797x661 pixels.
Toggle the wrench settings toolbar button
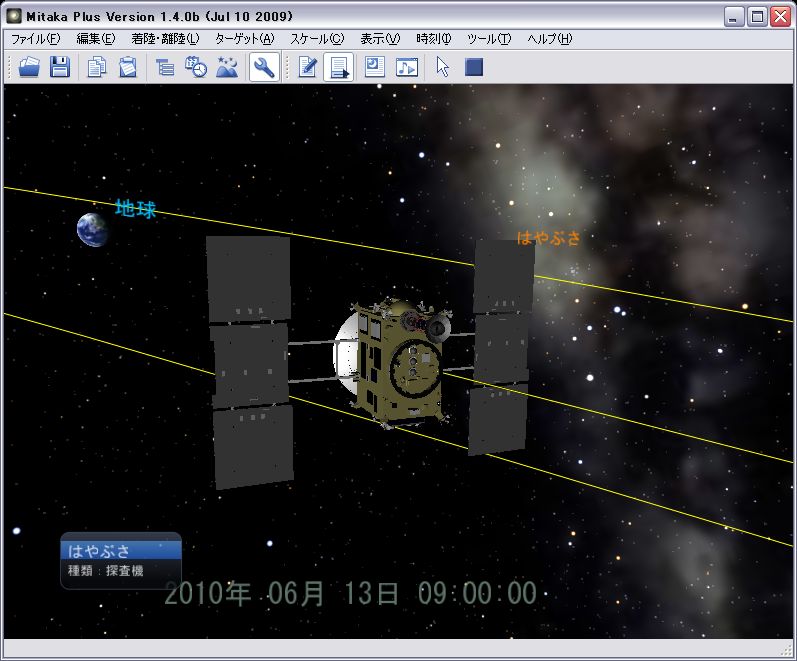(264, 67)
